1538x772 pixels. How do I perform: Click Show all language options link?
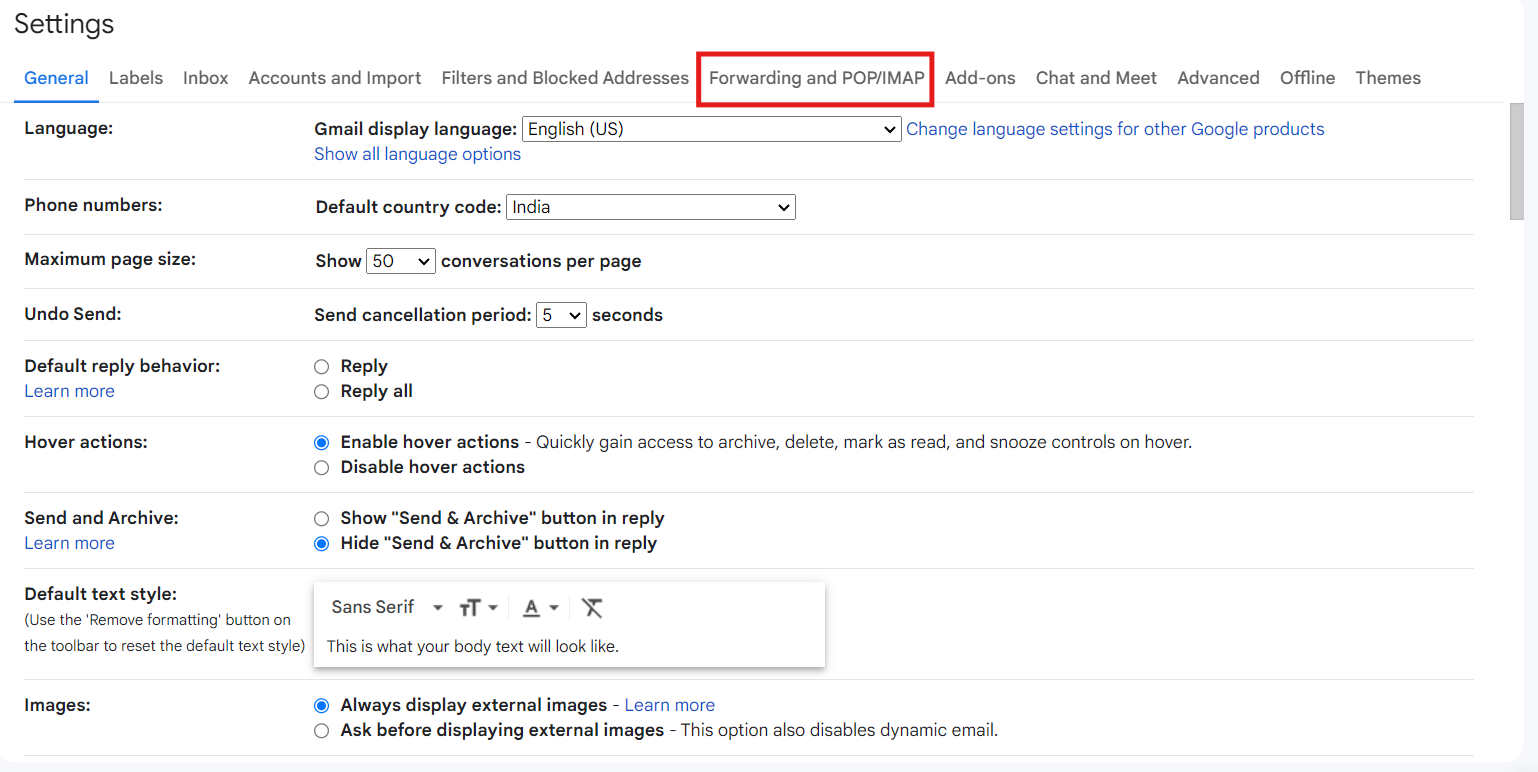tap(417, 154)
